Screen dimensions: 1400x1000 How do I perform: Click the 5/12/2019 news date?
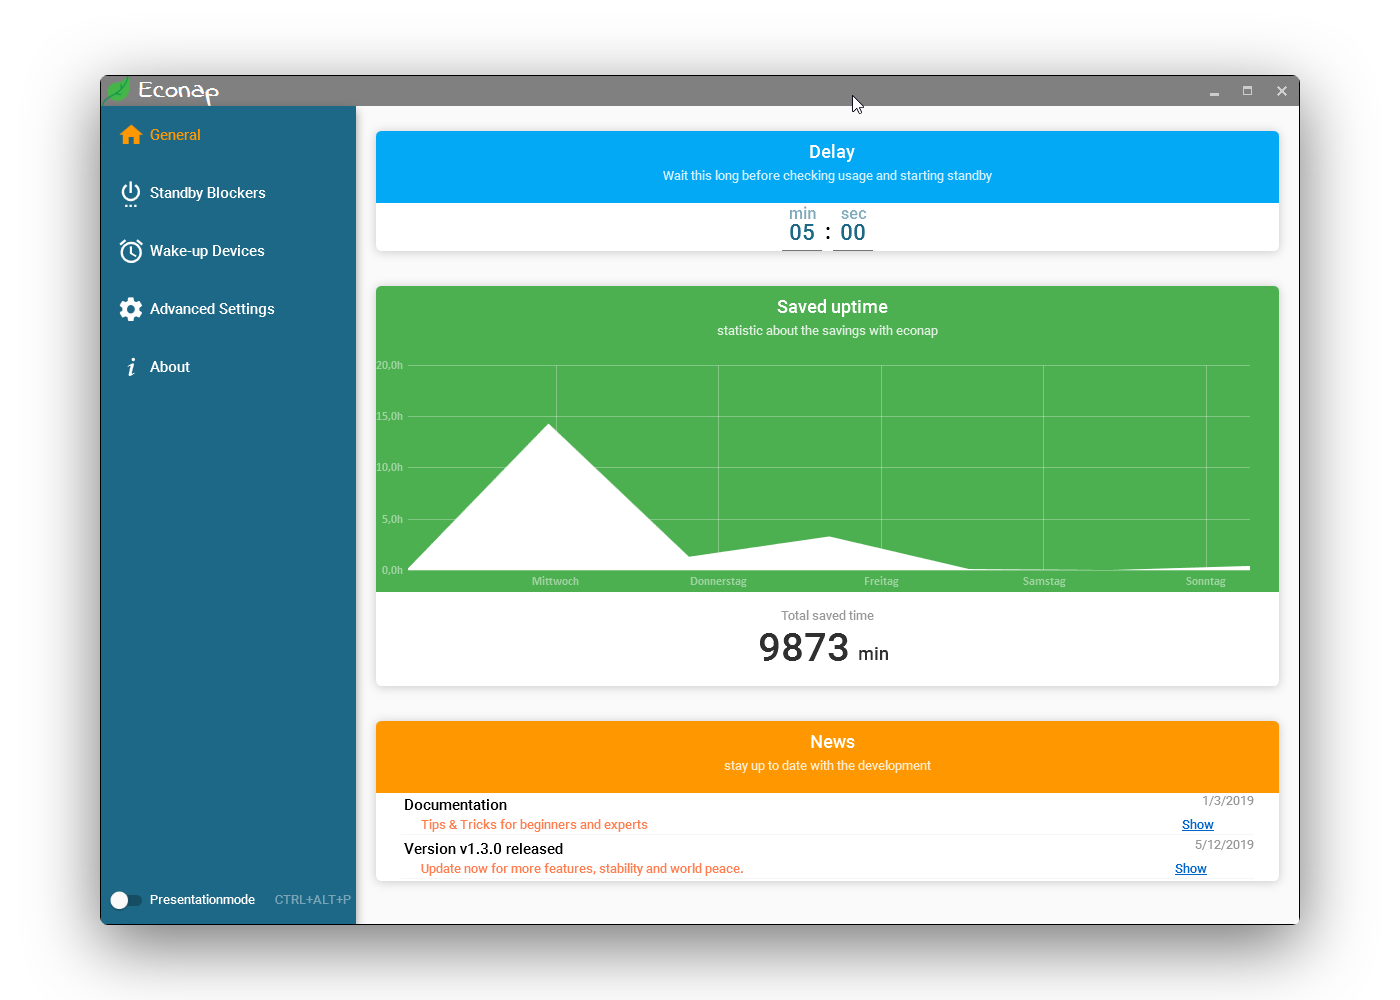click(x=1224, y=845)
